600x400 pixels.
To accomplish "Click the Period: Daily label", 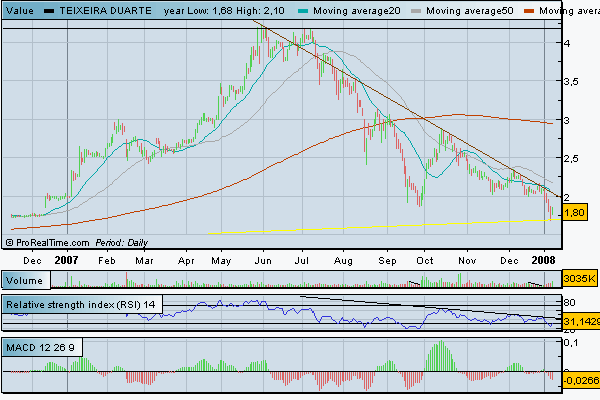I will (x=122, y=243).
